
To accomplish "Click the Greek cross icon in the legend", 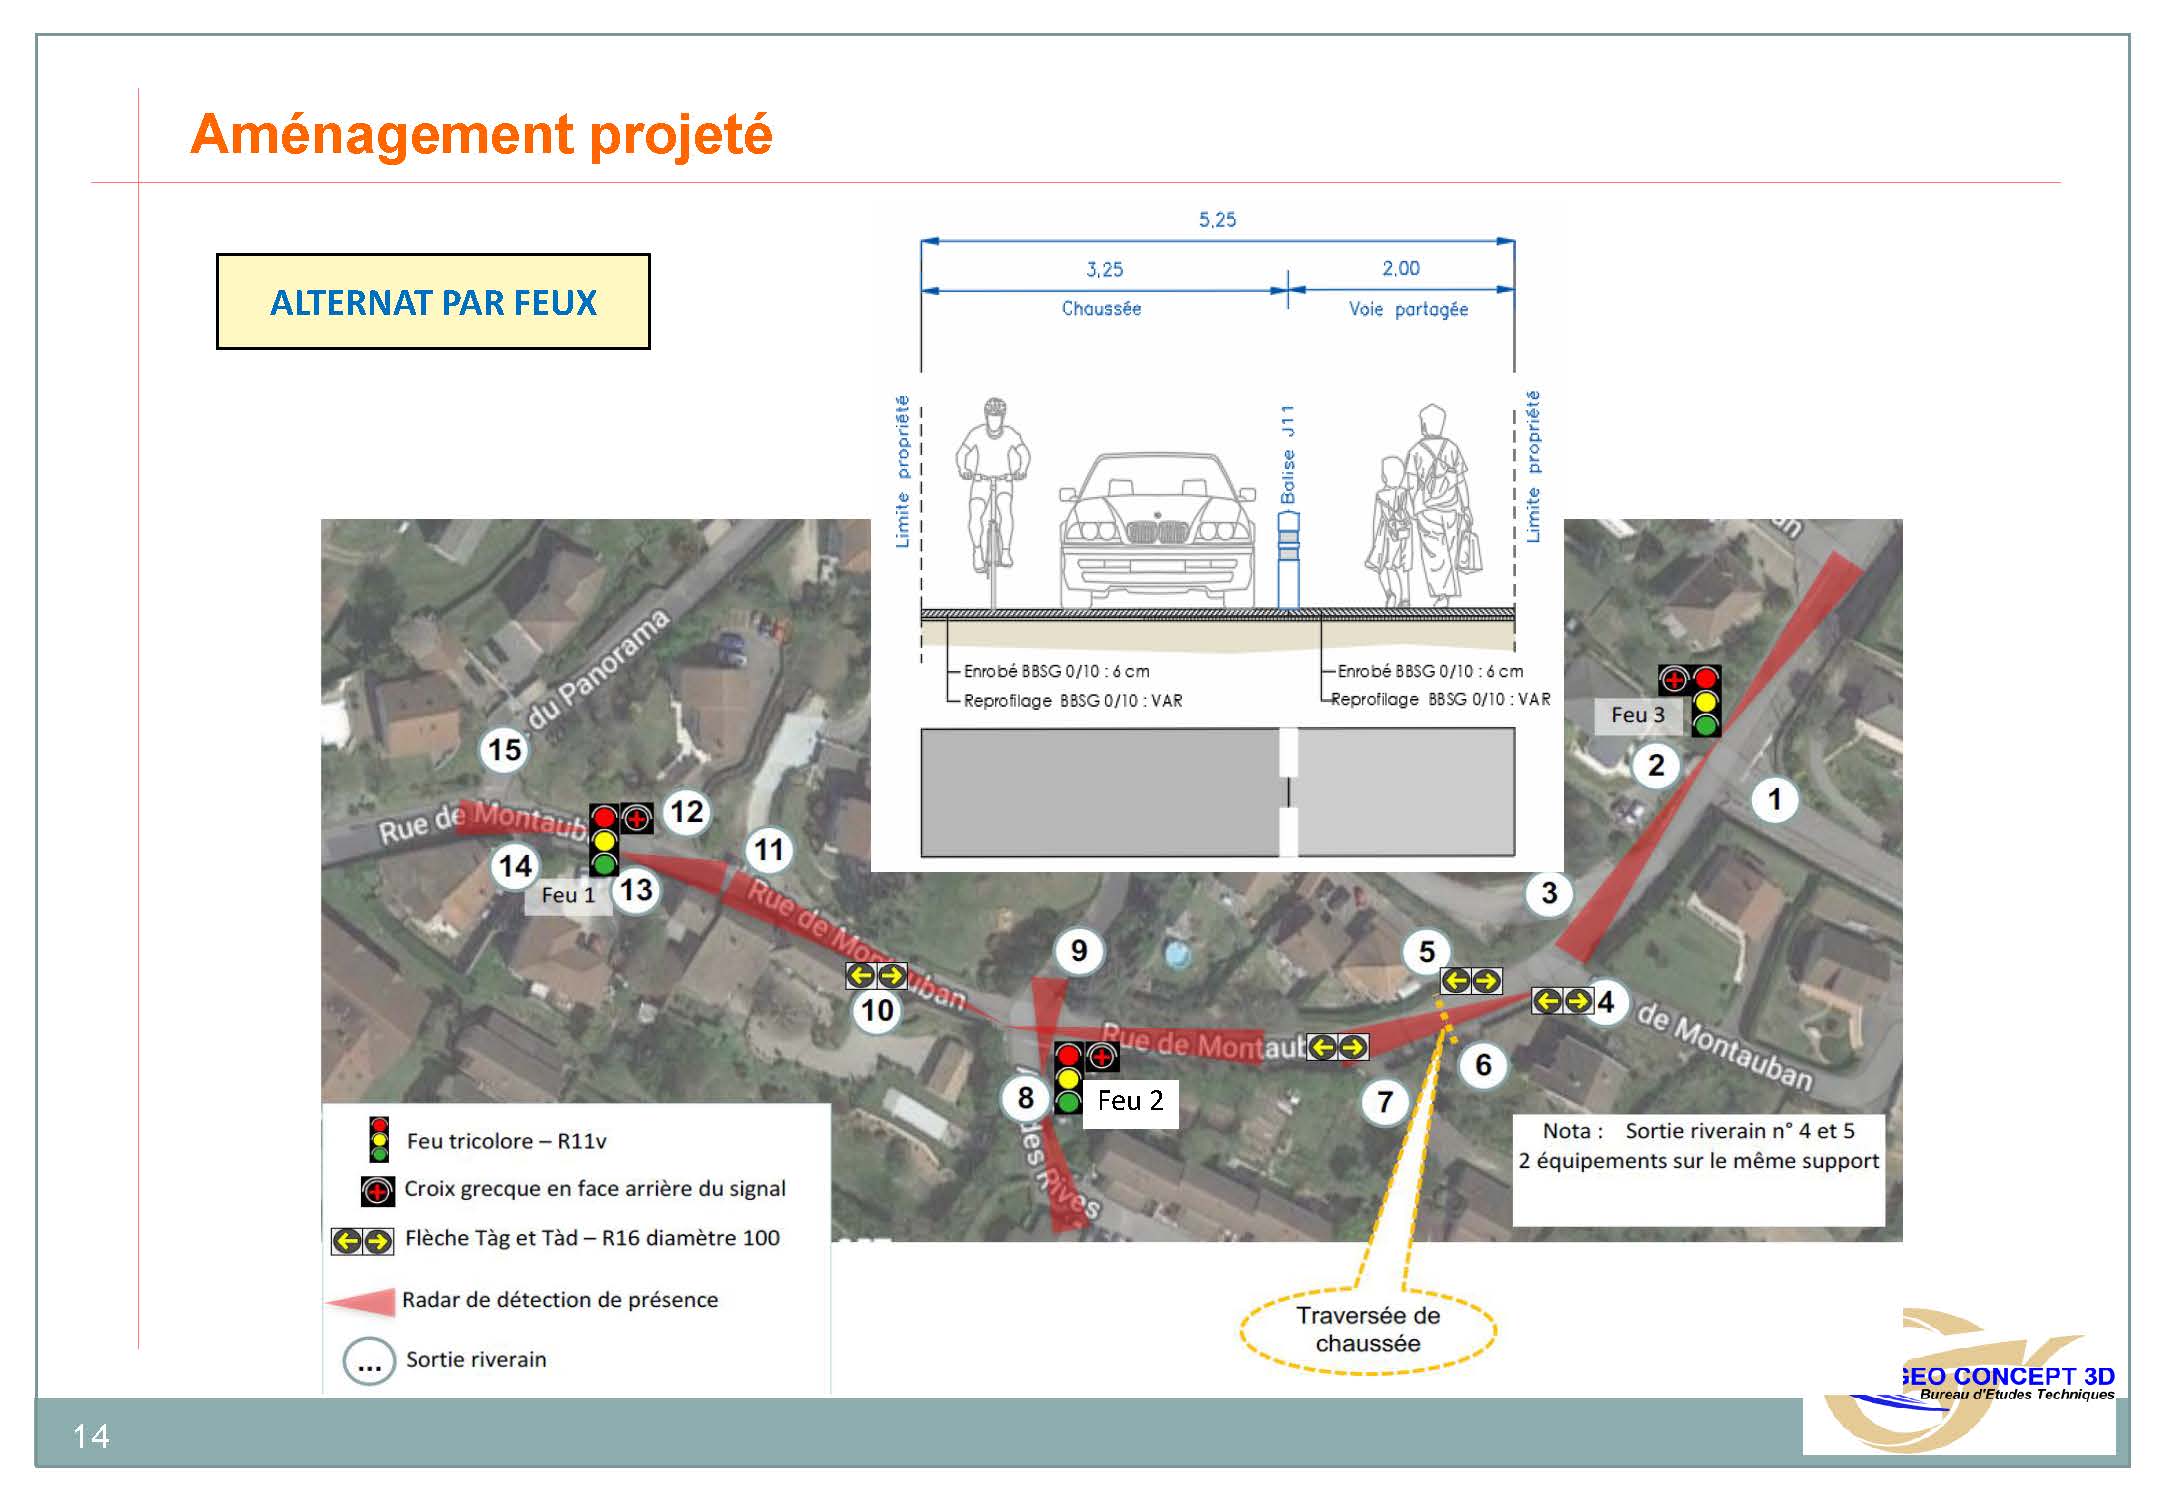I will point(377,1191).
